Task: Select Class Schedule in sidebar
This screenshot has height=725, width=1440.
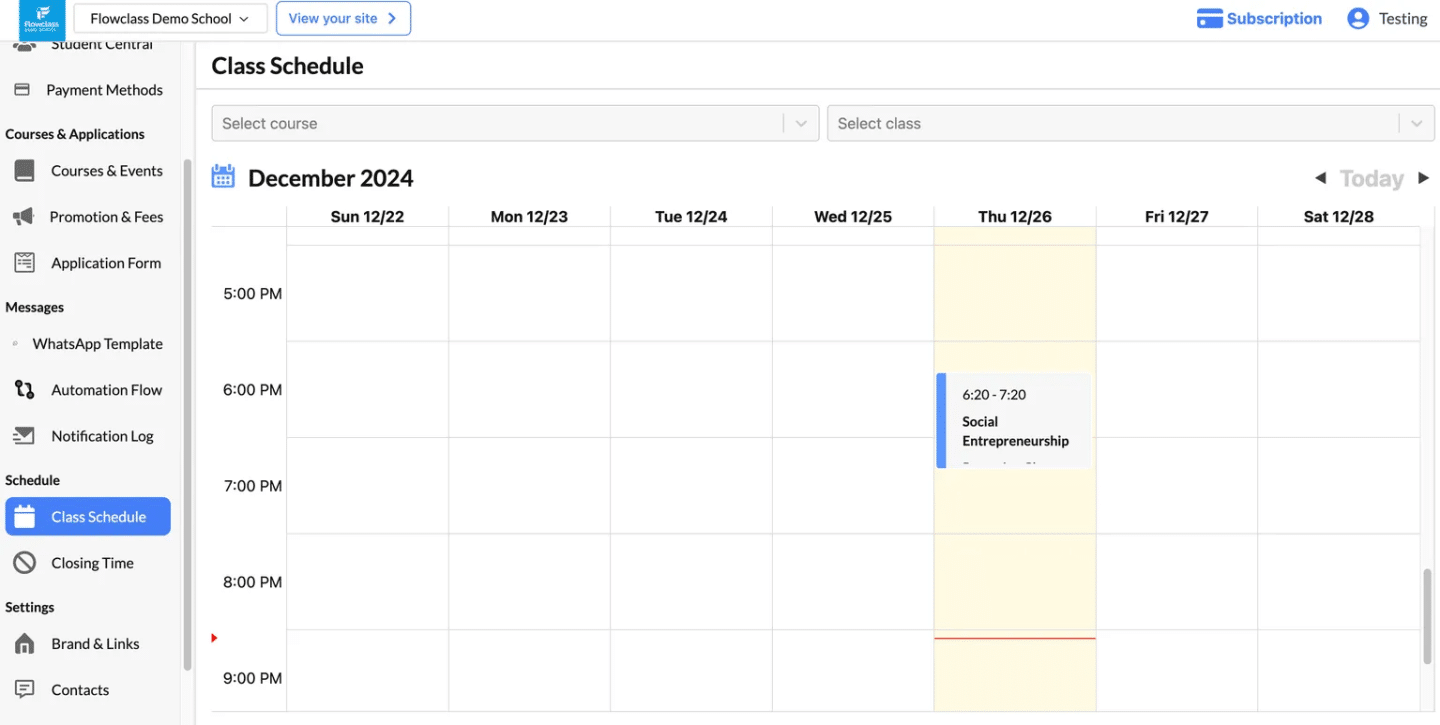Action: 88,517
